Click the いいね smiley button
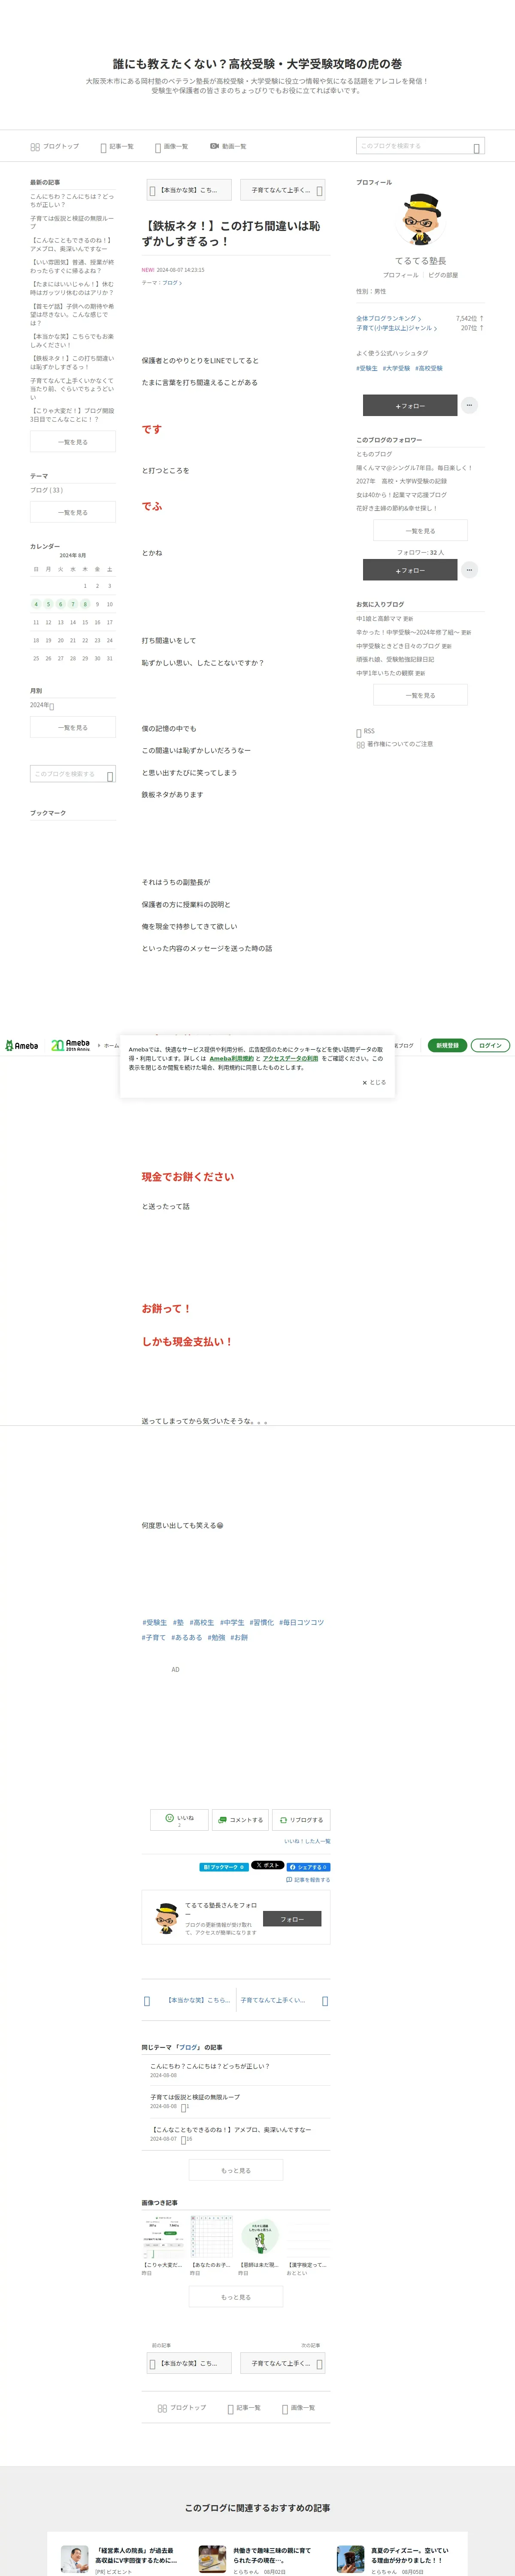This screenshot has width=515, height=2576. [x=179, y=1820]
